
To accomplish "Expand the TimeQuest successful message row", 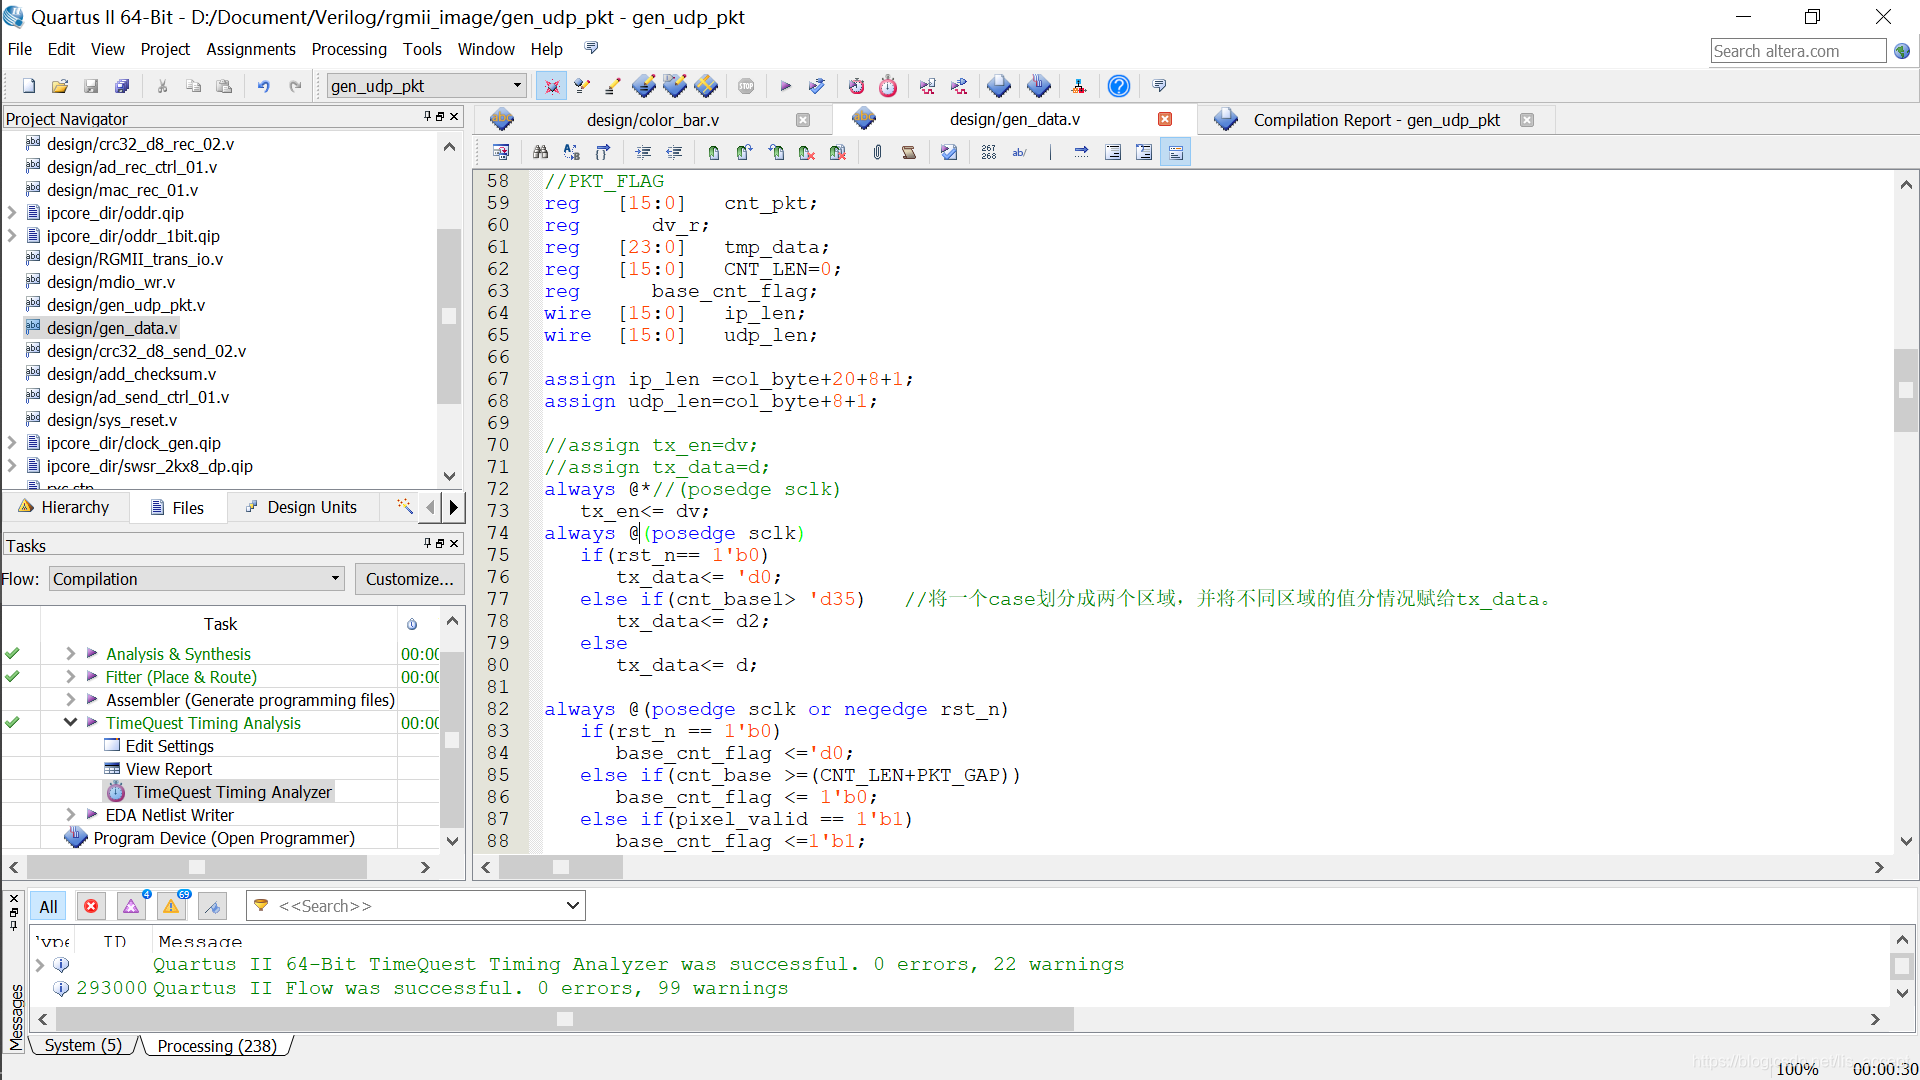I will point(40,965).
